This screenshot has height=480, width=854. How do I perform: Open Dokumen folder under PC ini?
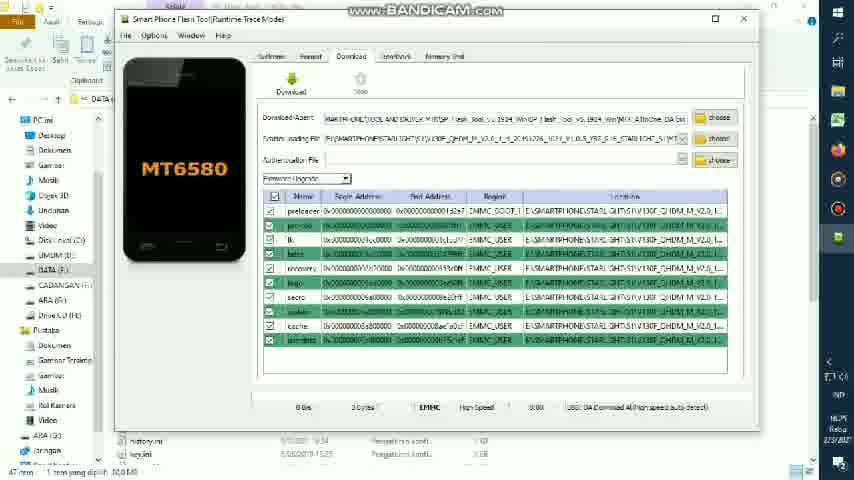(54, 150)
